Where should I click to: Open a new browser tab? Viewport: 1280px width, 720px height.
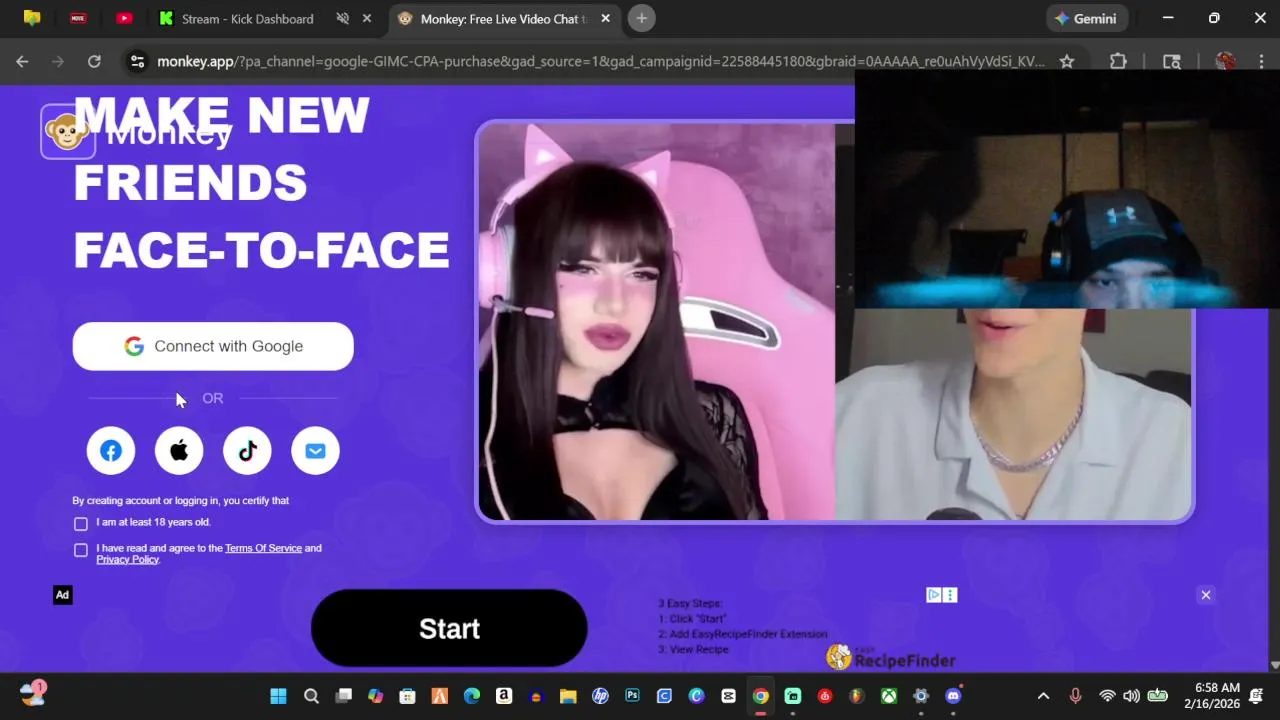pyautogui.click(x=642, y=18)
